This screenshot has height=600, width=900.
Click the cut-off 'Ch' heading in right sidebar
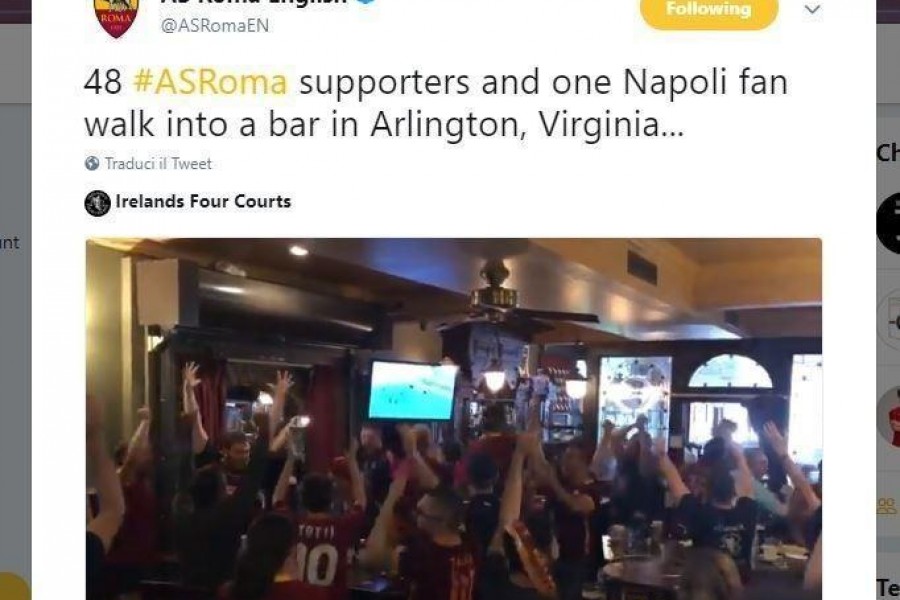888,153
